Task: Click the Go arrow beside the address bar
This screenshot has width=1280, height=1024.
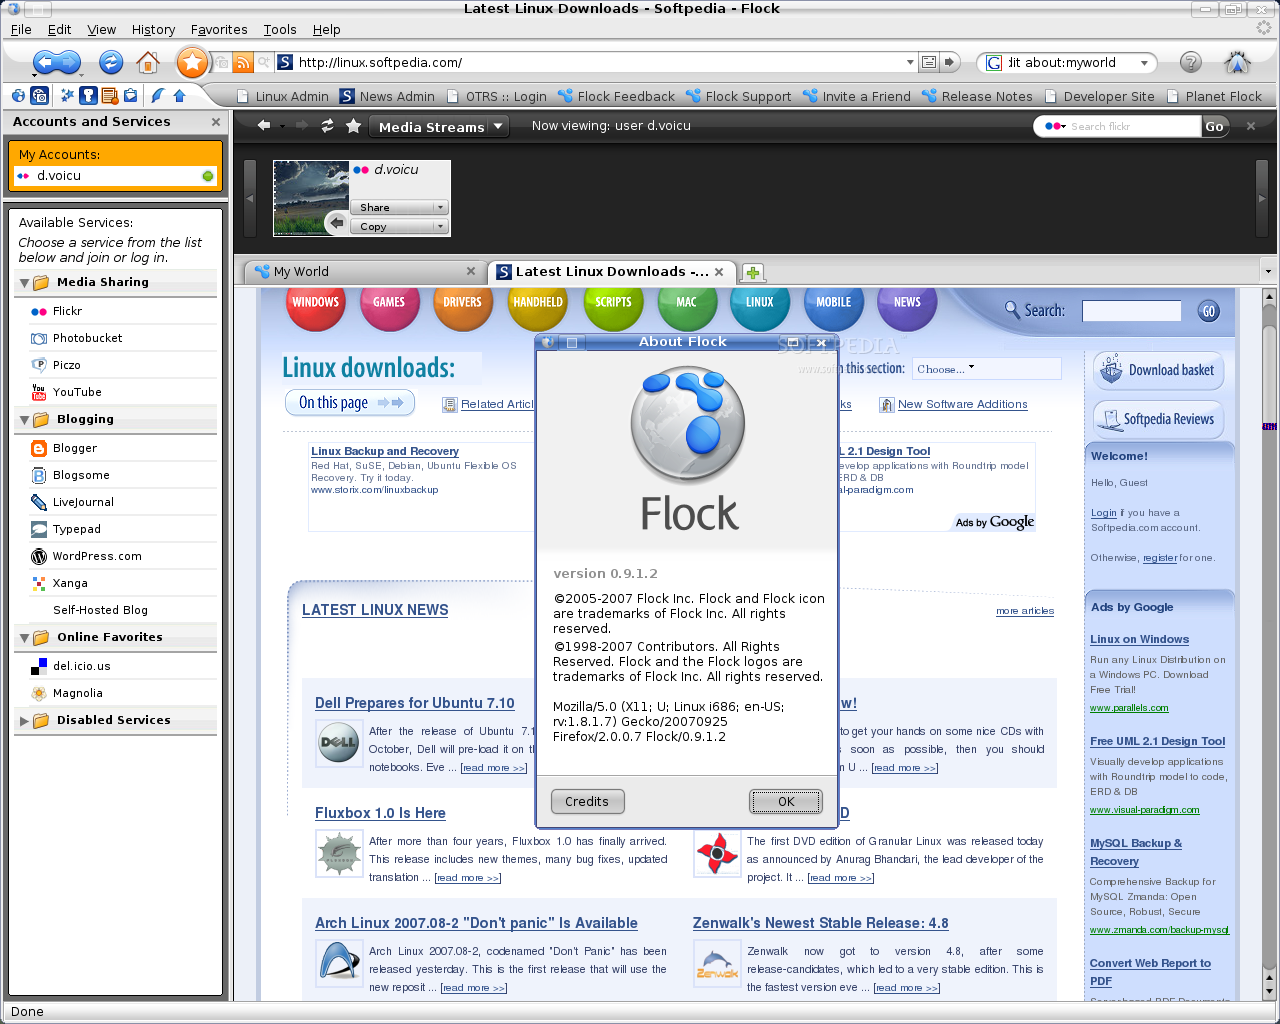Action: pos(951,62)
